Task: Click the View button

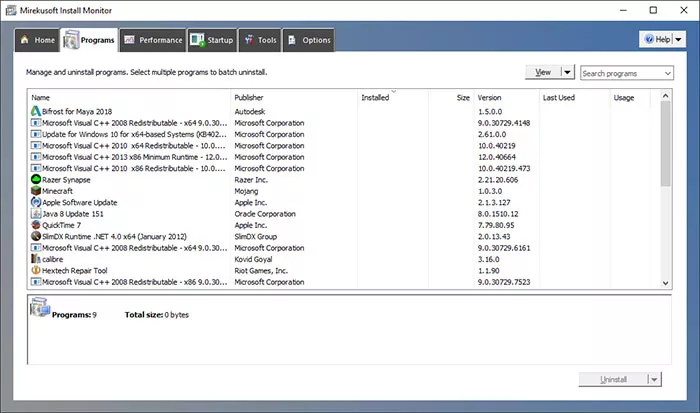Action: tap(543, 72)
